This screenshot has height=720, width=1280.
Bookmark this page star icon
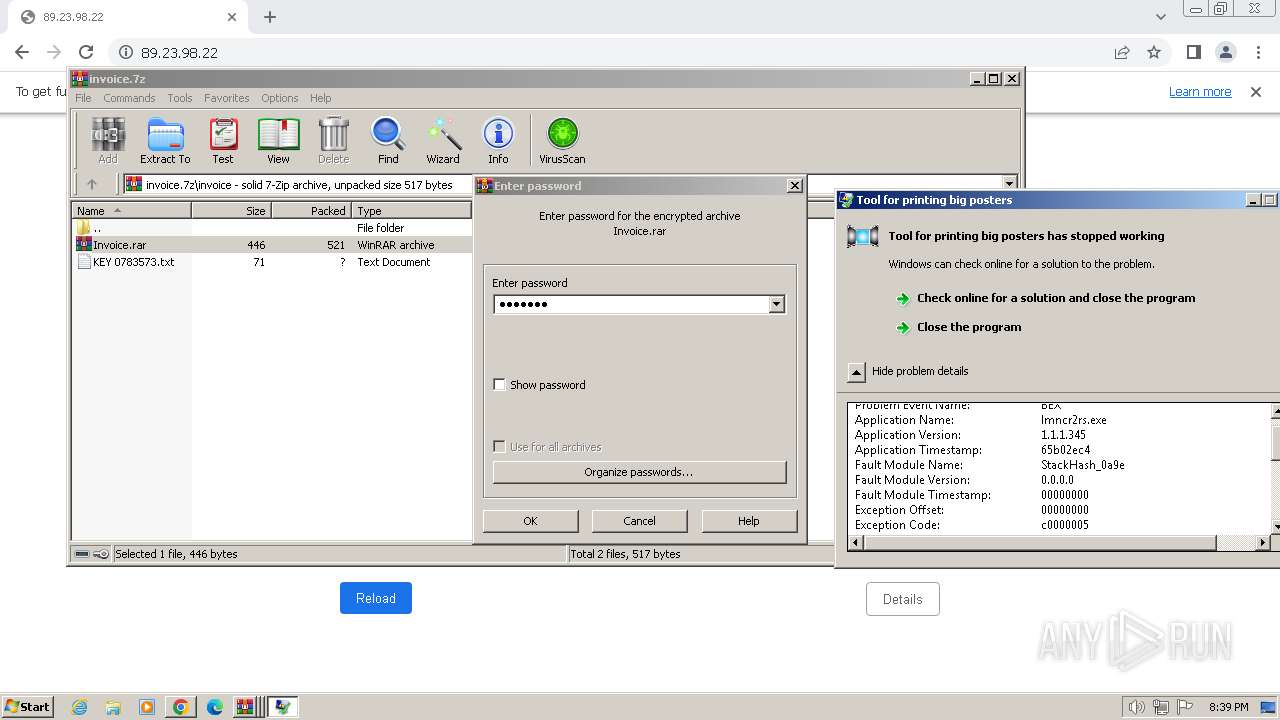coord(1154,52)
